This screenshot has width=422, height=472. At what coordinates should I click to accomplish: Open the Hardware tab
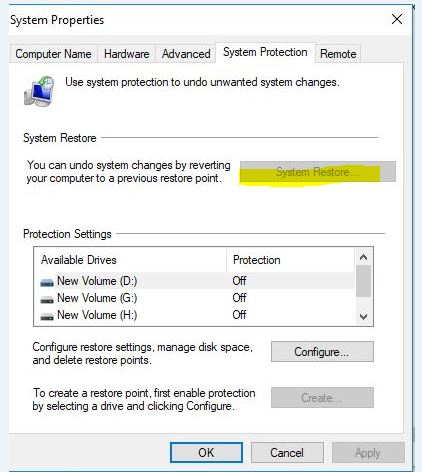[126, 54]
